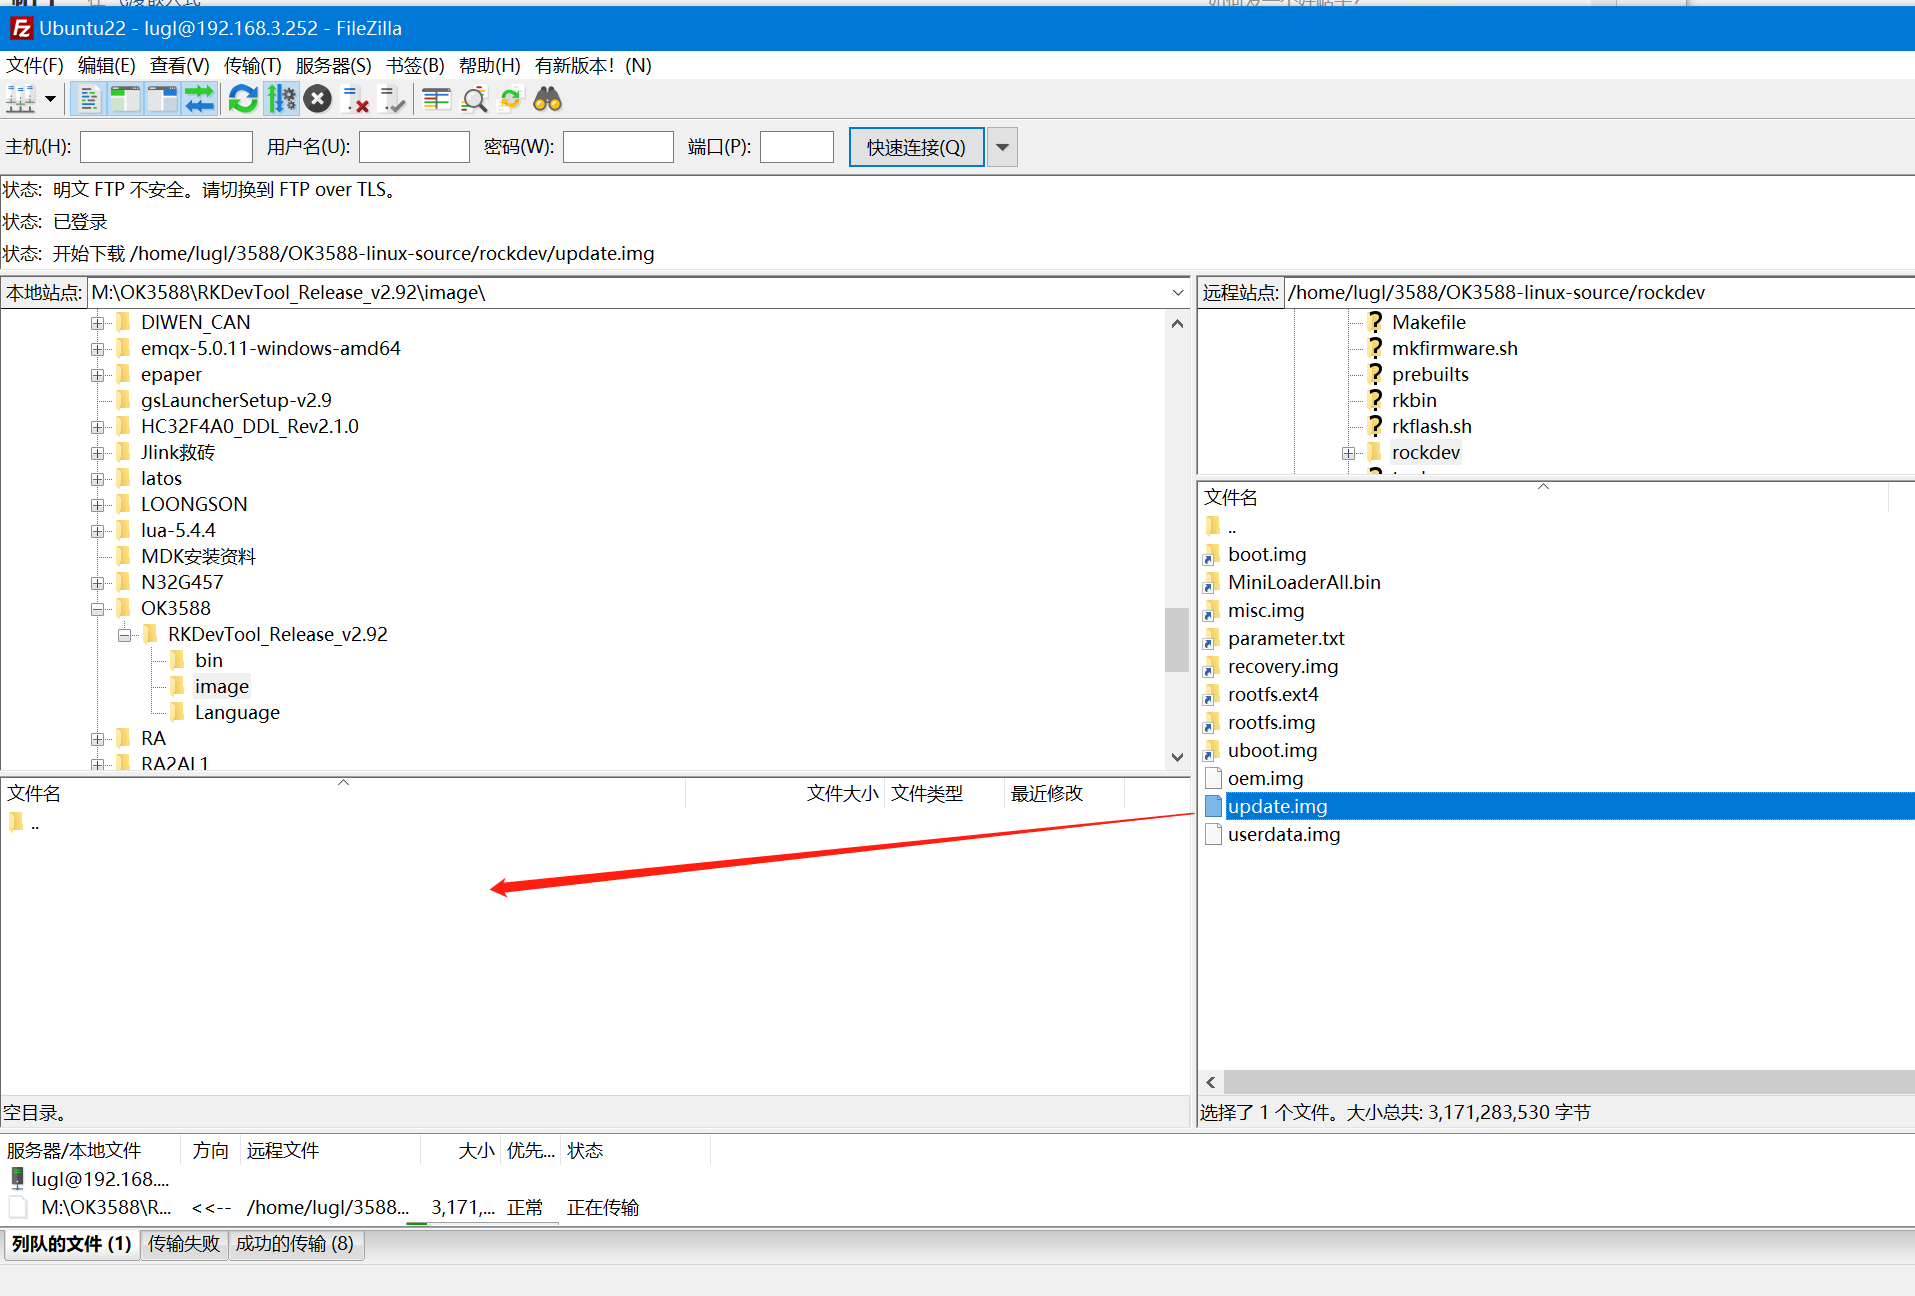Select update.img in remote list
1915x1296 pixels.
(x=1278, y=806)
